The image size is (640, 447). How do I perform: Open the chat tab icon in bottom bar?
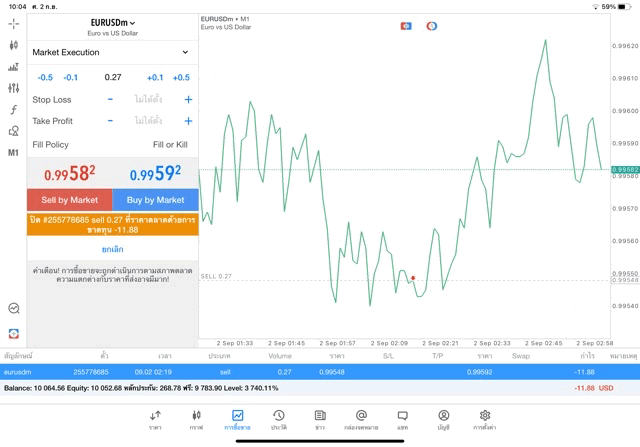pos(402,420)
